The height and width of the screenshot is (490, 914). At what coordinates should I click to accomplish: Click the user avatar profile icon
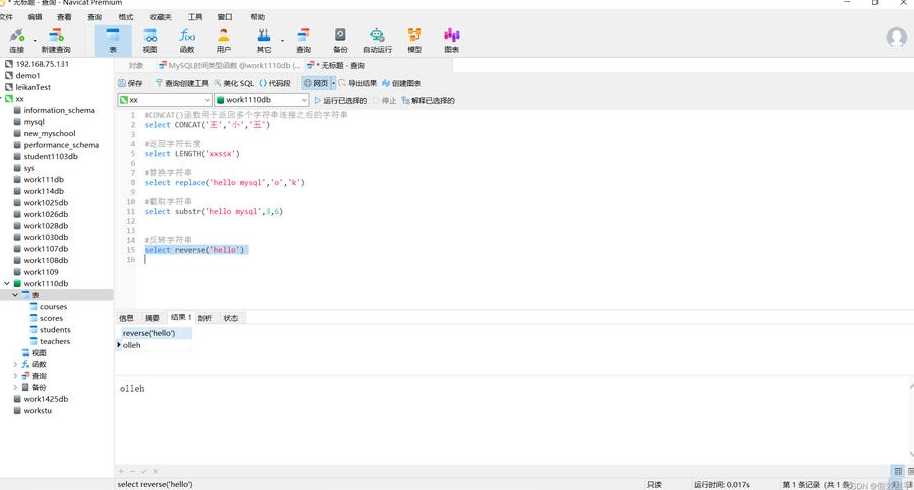pos(897,37)
